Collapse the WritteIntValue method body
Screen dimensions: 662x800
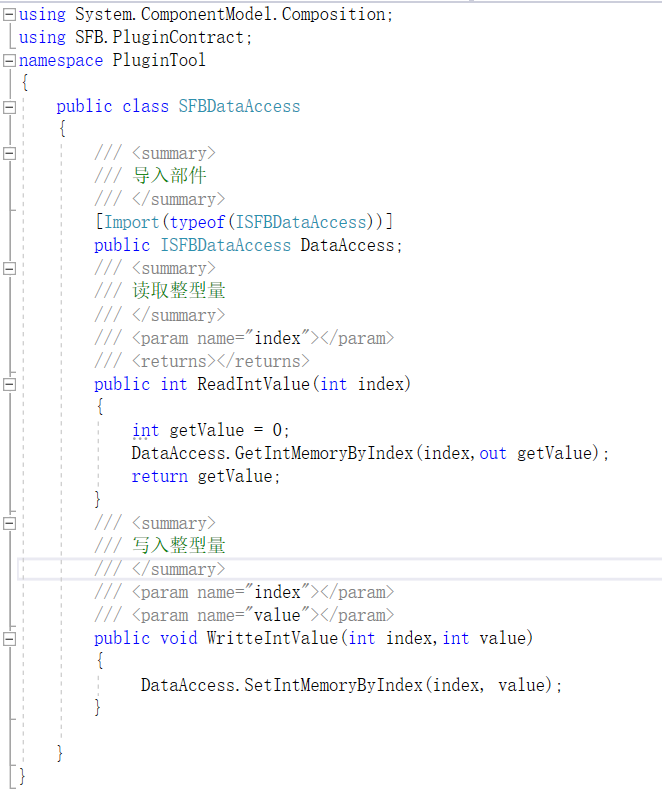pyautogui.click(x=9, y=639)
